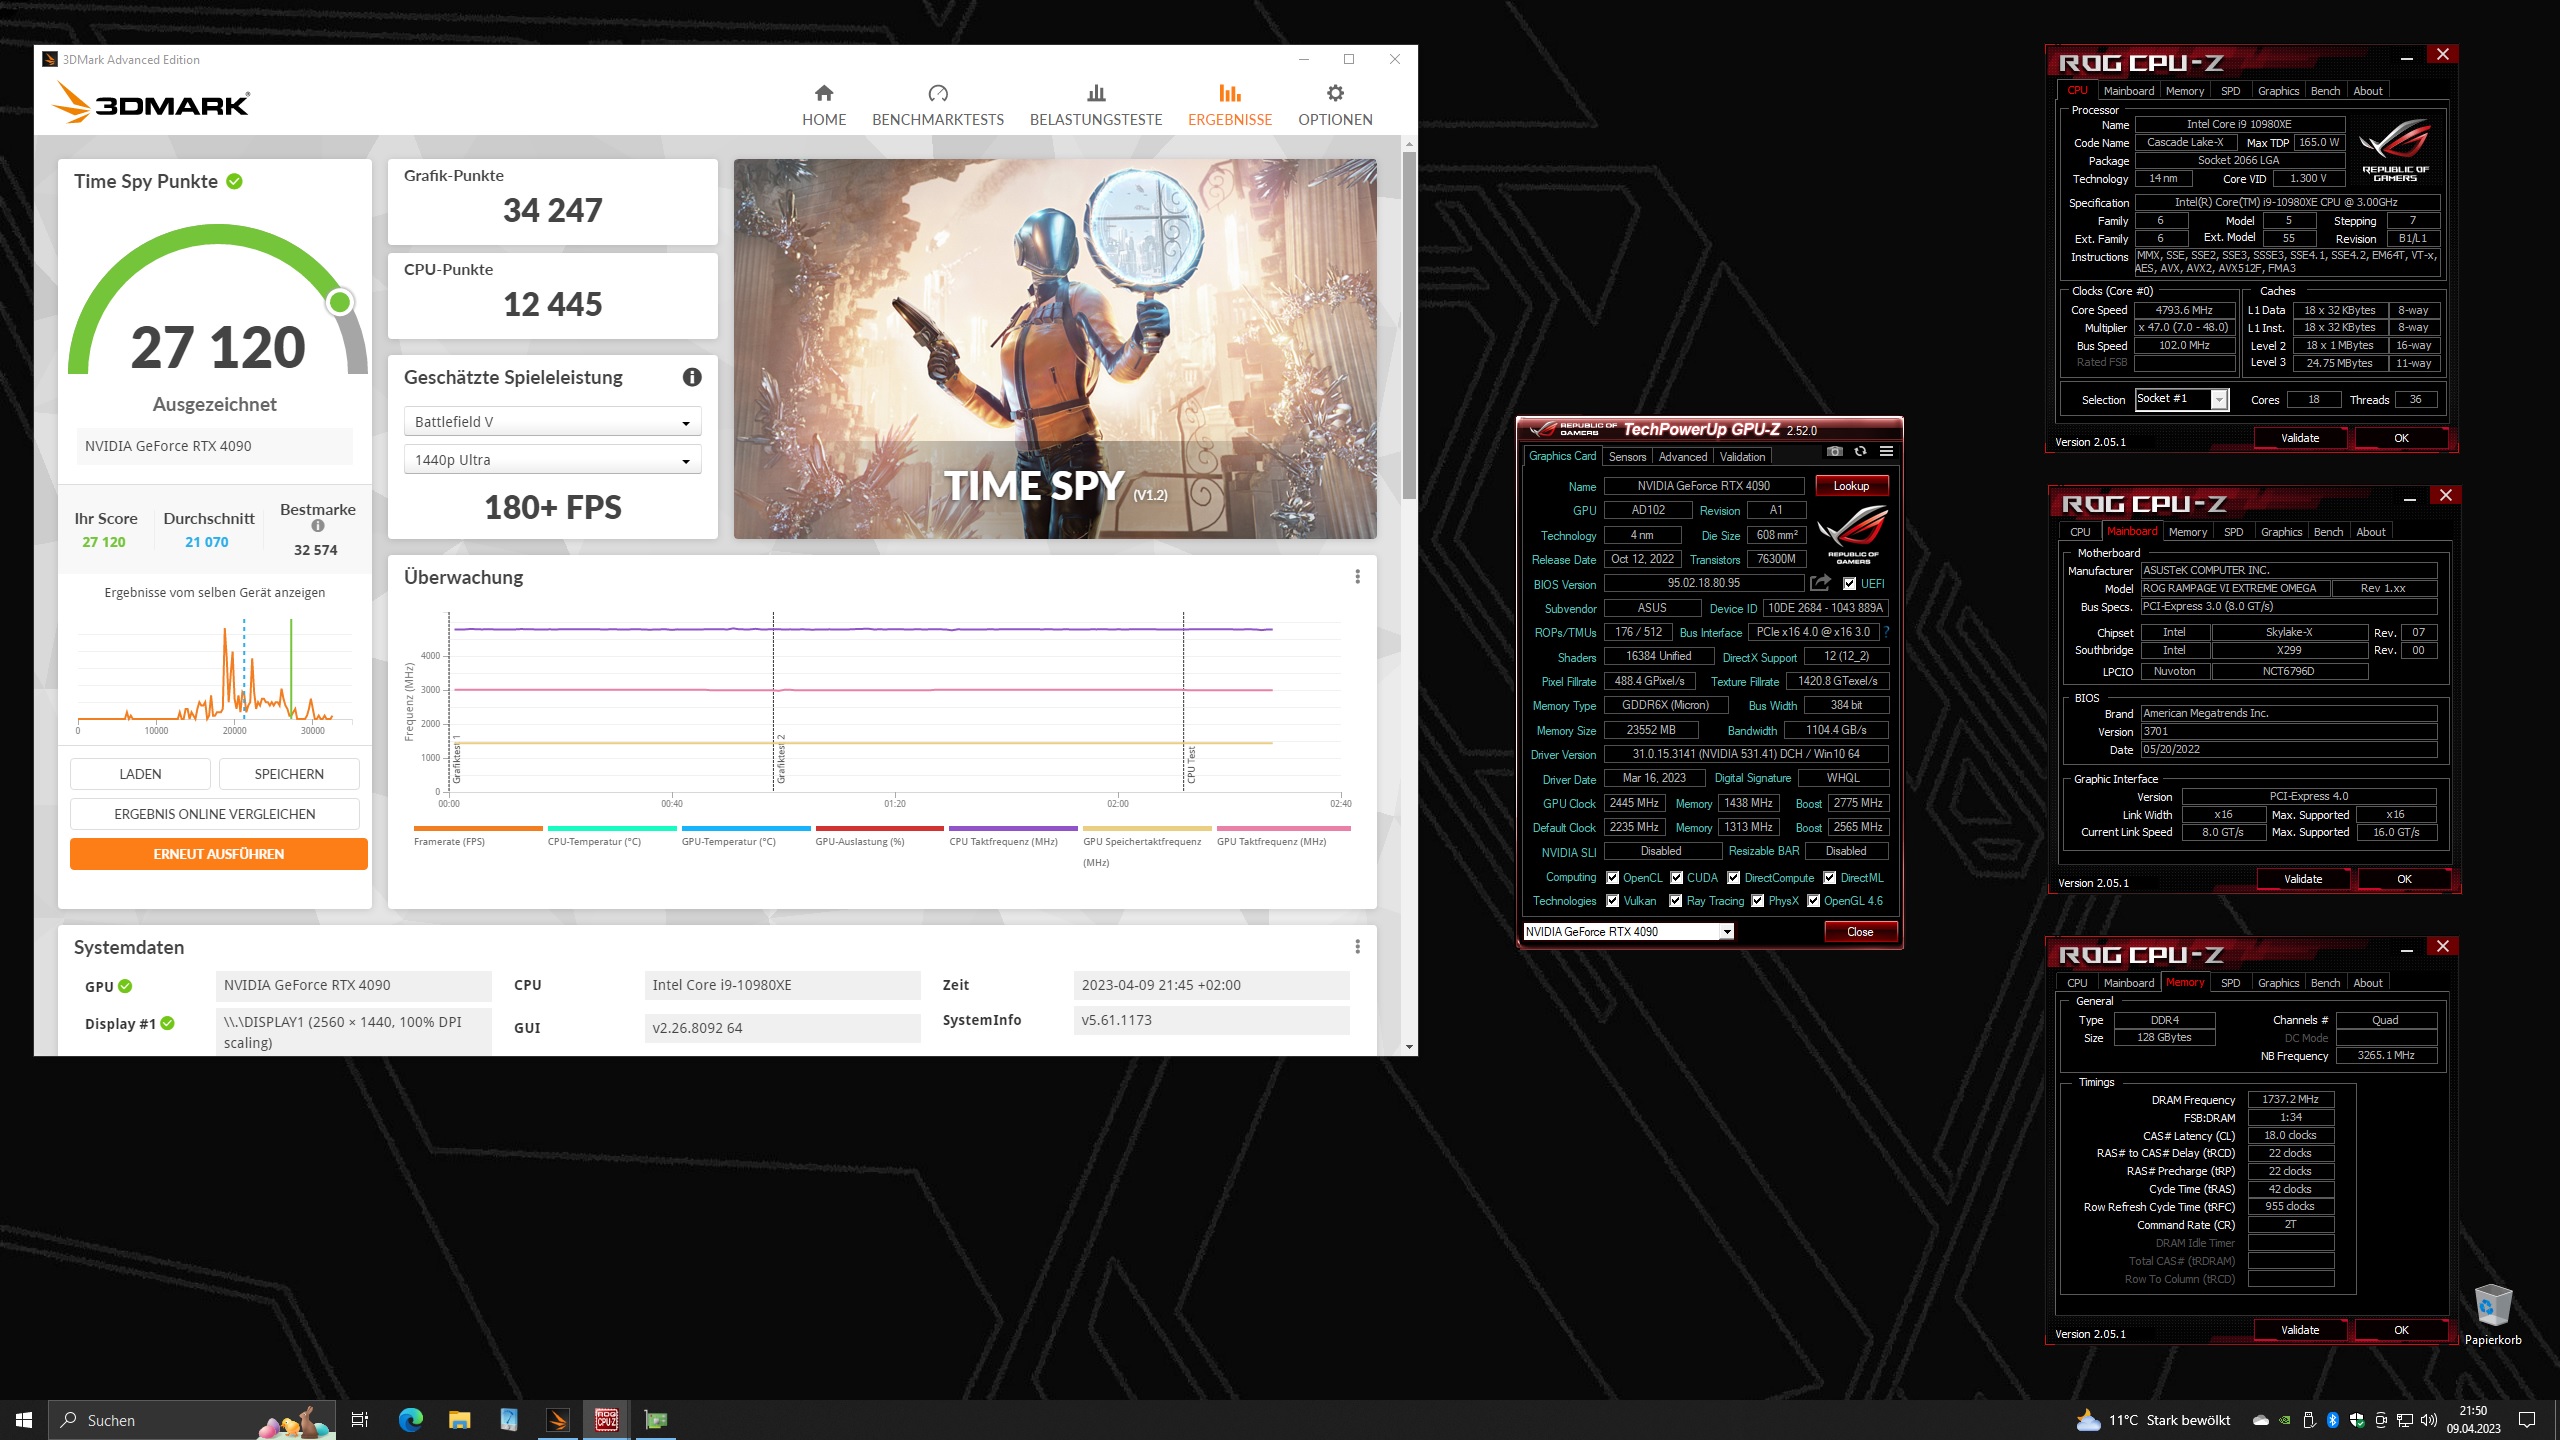Click the info icon beside Geschätzte Spieleleistung
The width and height of the screenshot is (2560, 1440).
click(692, 377)
